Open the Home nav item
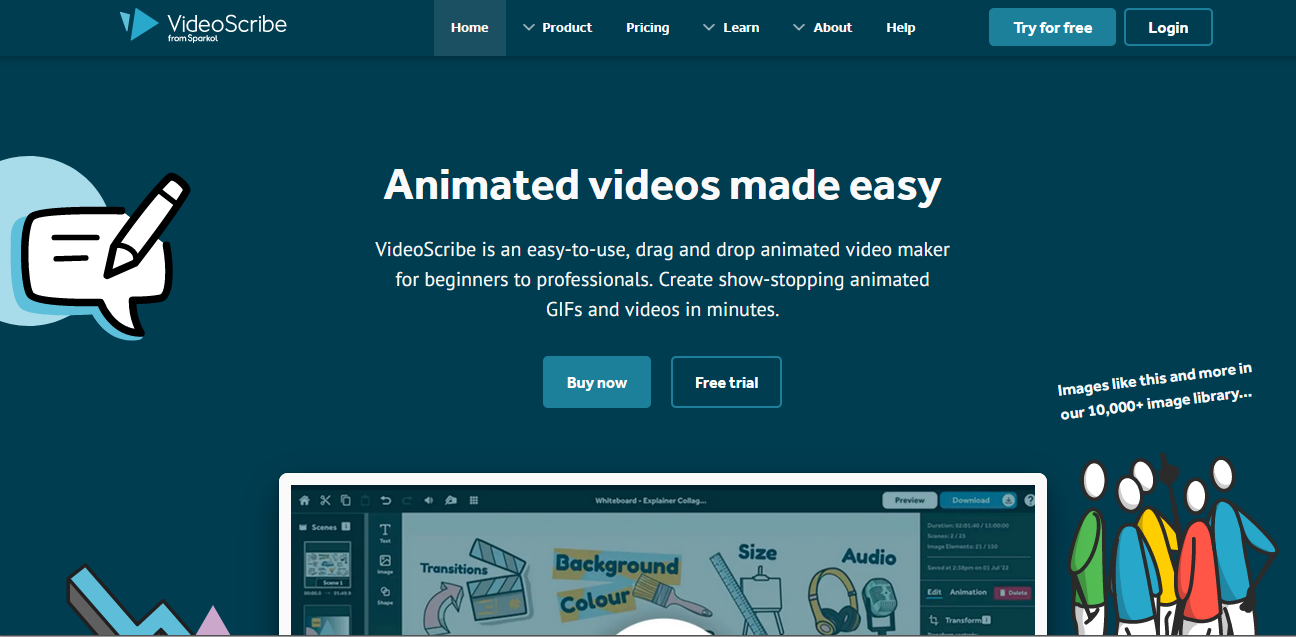The image size is (1296, 637). coord(470,28)
